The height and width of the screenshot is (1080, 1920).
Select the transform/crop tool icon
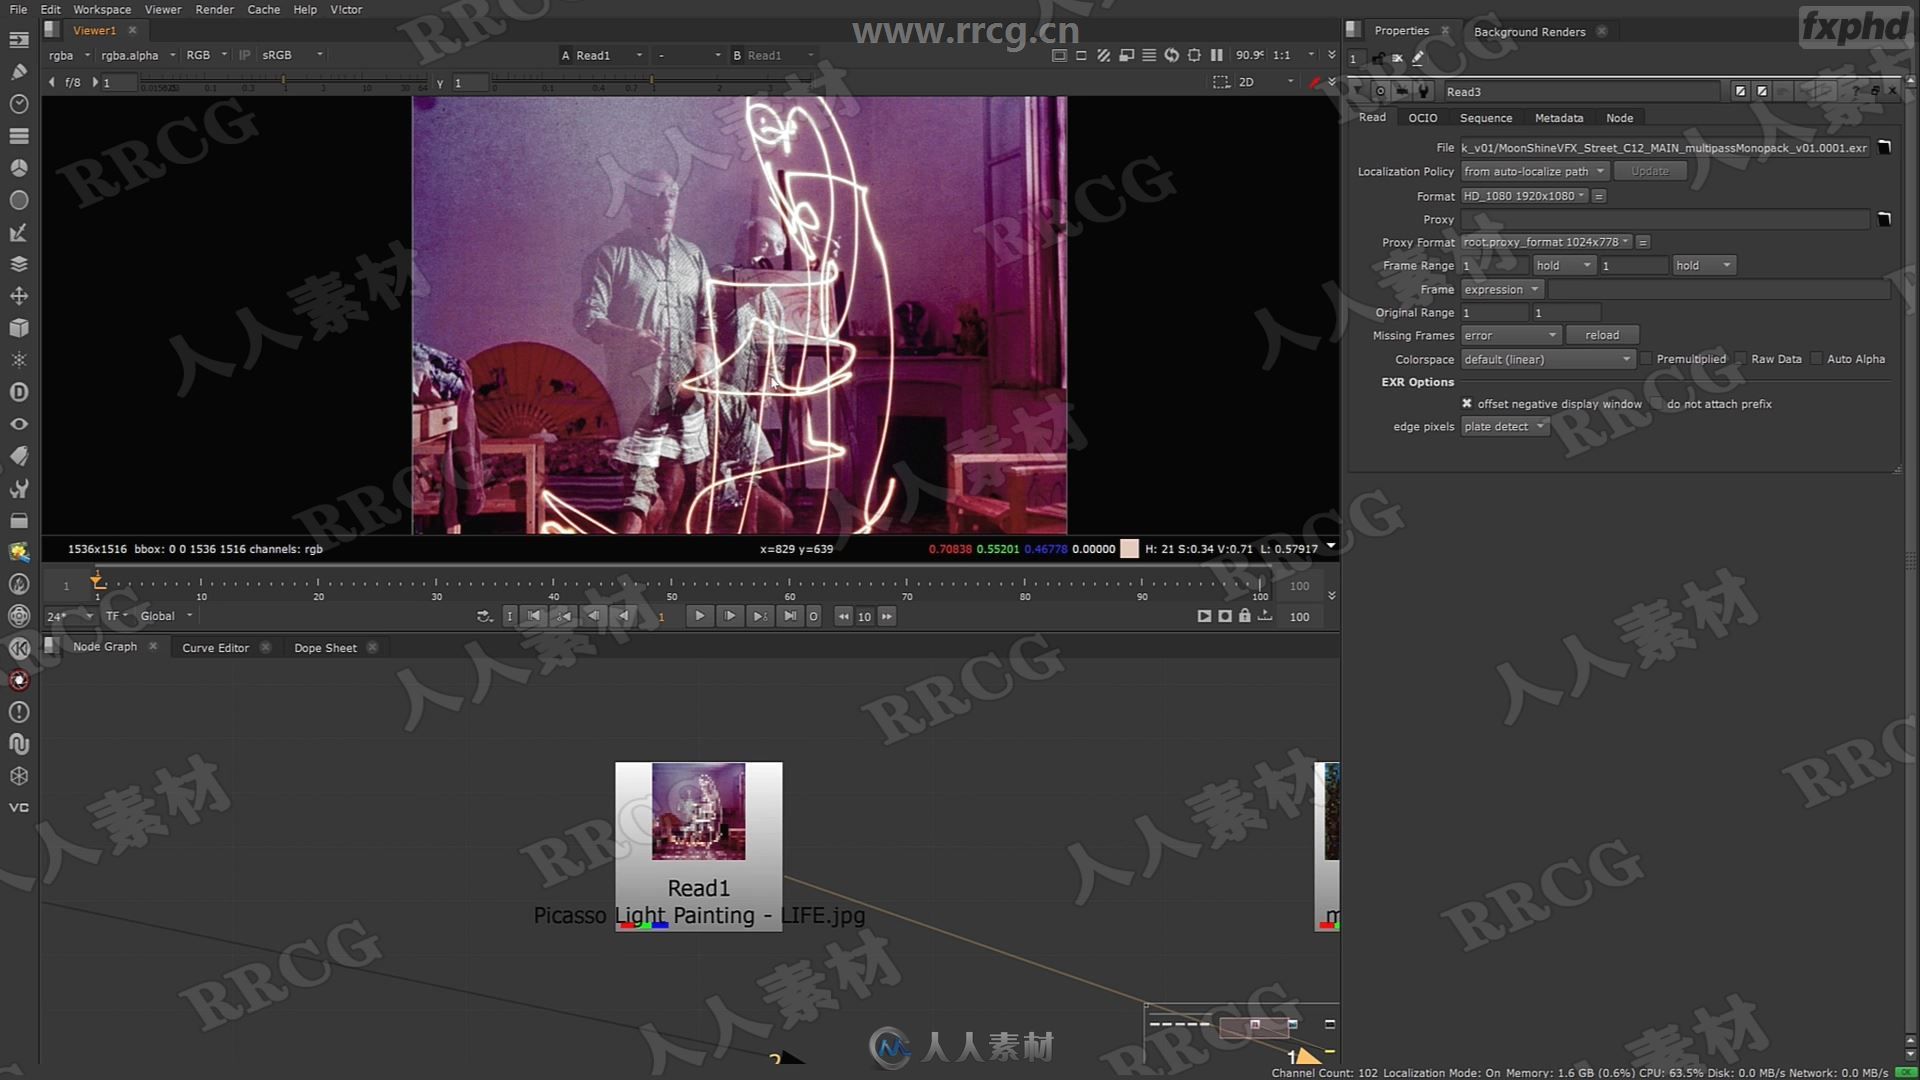18,295
